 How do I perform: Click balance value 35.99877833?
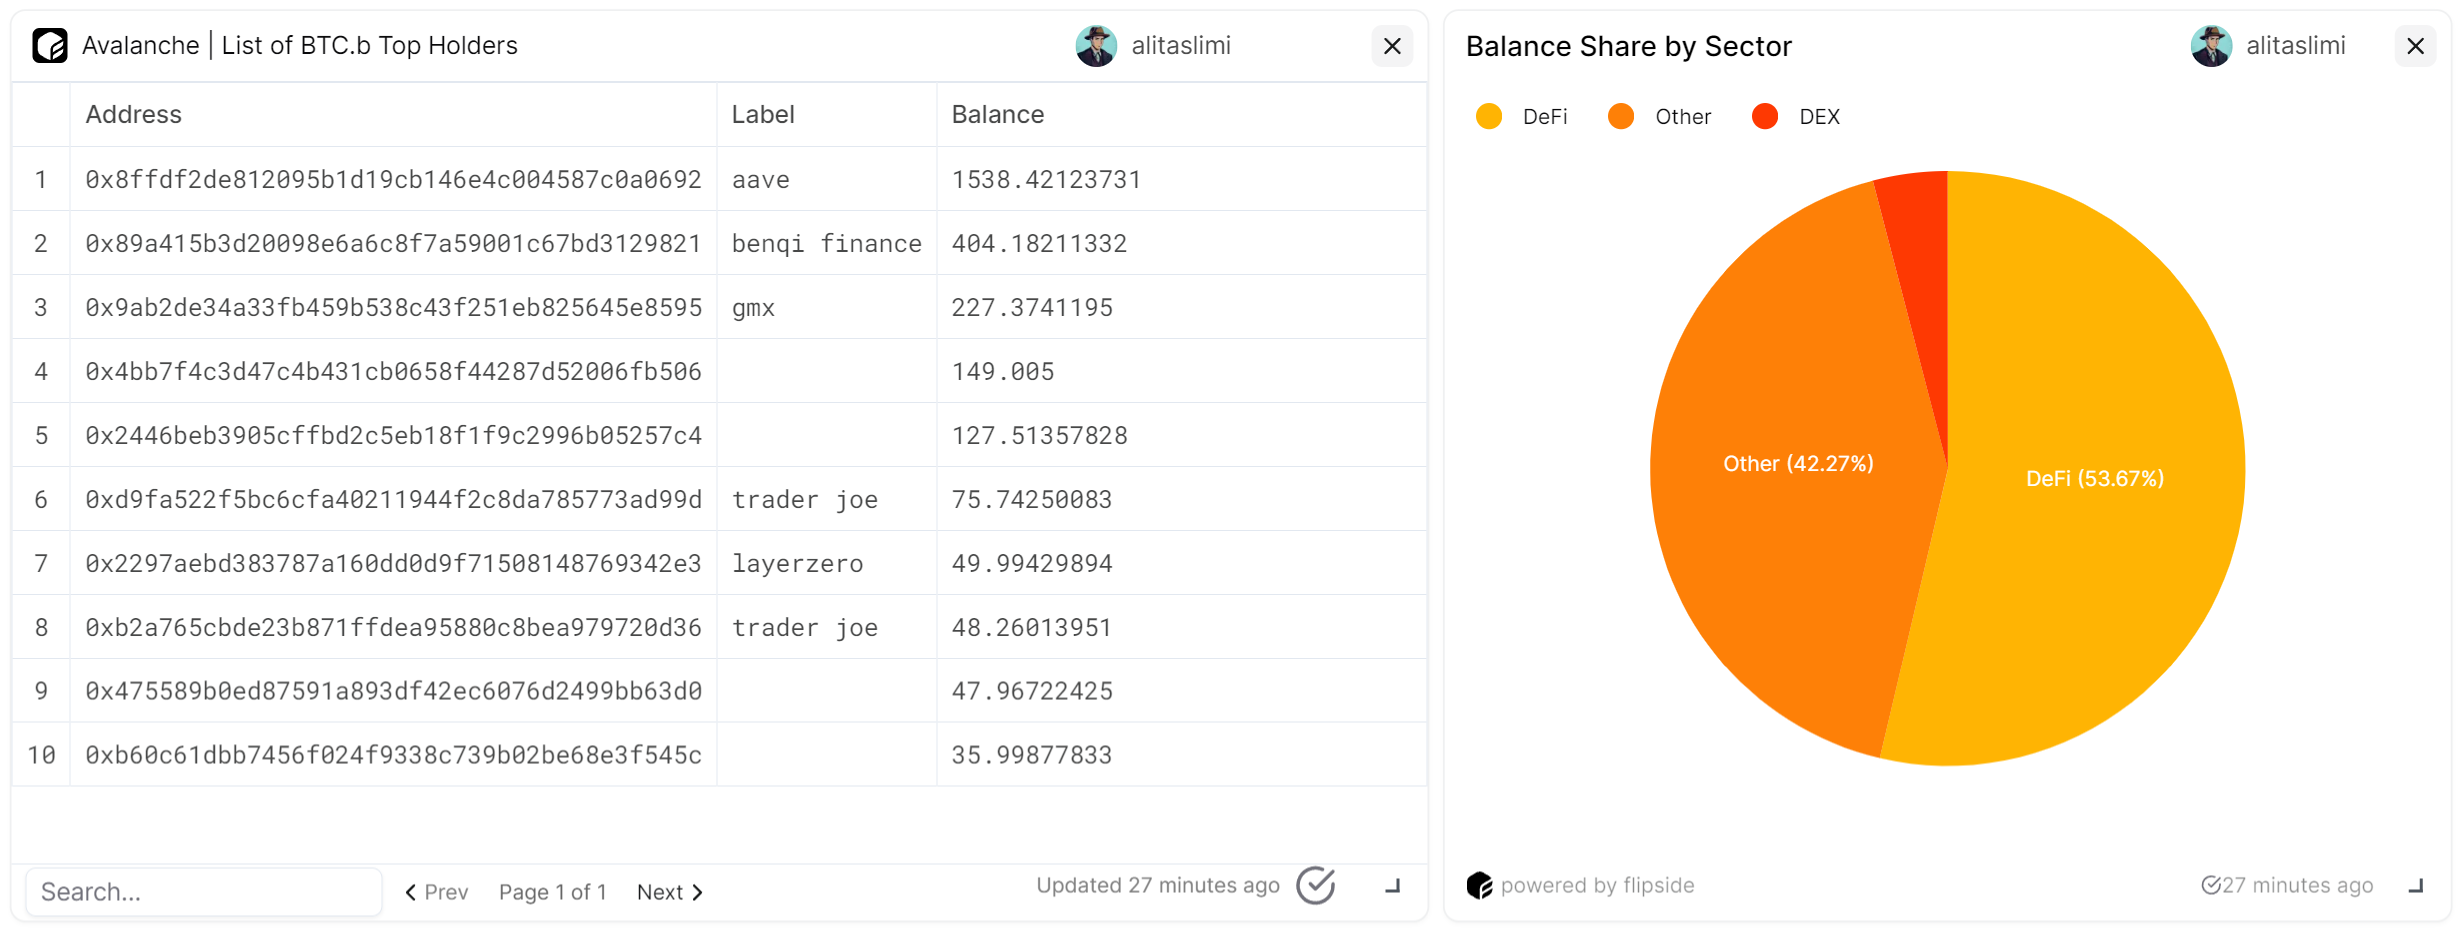[x=1032, y=755]
